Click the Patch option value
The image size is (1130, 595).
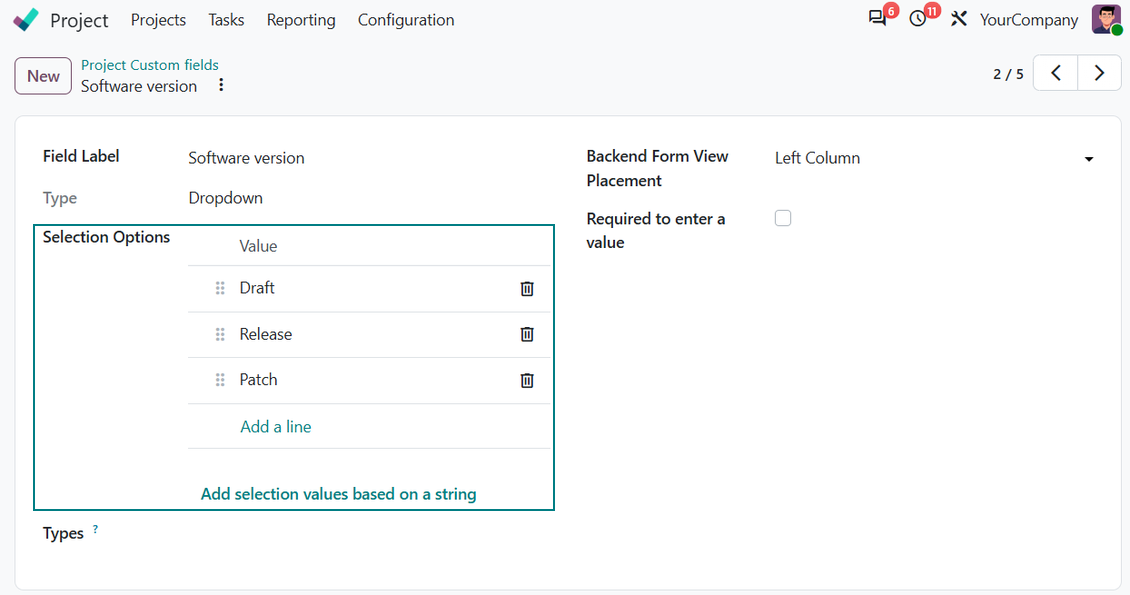point(259,380)
